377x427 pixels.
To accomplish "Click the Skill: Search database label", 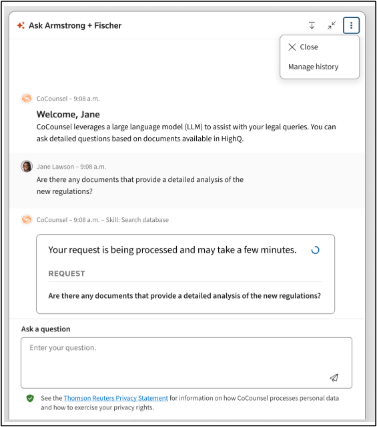I will tap(137, 220).
